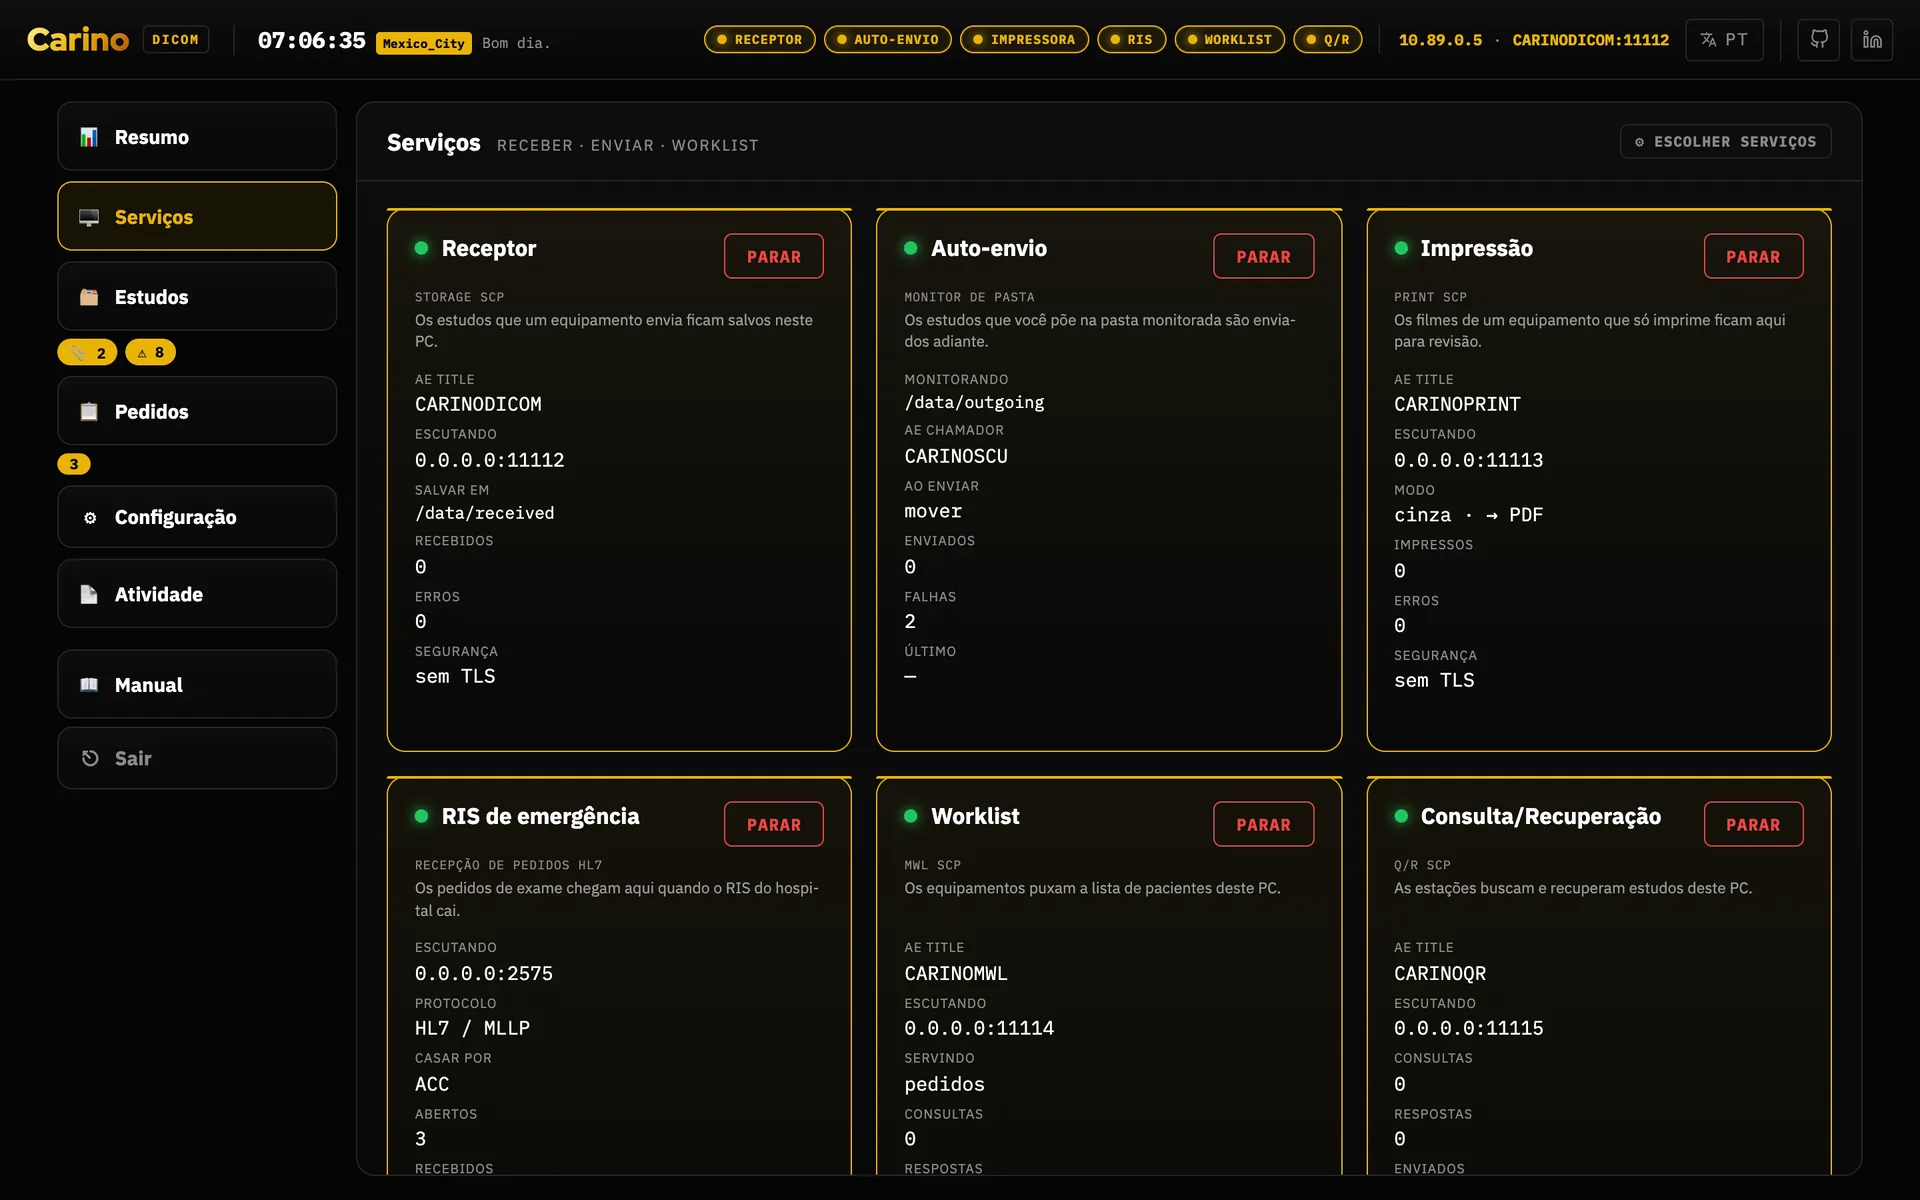The image size is (1920, 1200).
Task: Click the HL7 / MLLP protocol value
Action: [x=472, y=1028]
